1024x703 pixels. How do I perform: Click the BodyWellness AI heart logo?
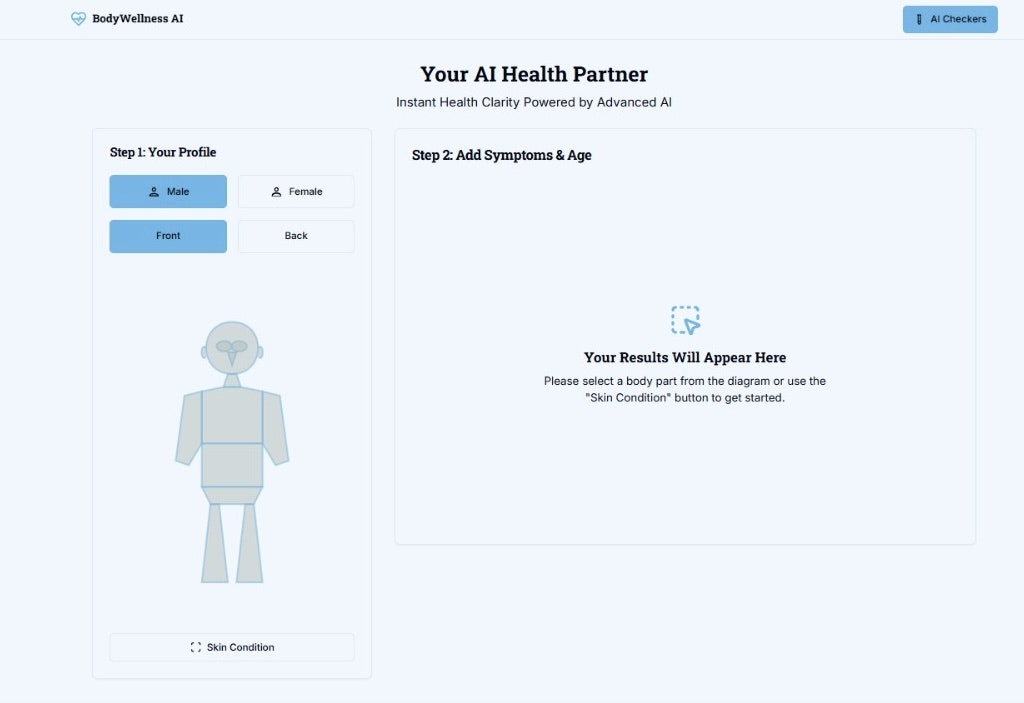(78, 18)
